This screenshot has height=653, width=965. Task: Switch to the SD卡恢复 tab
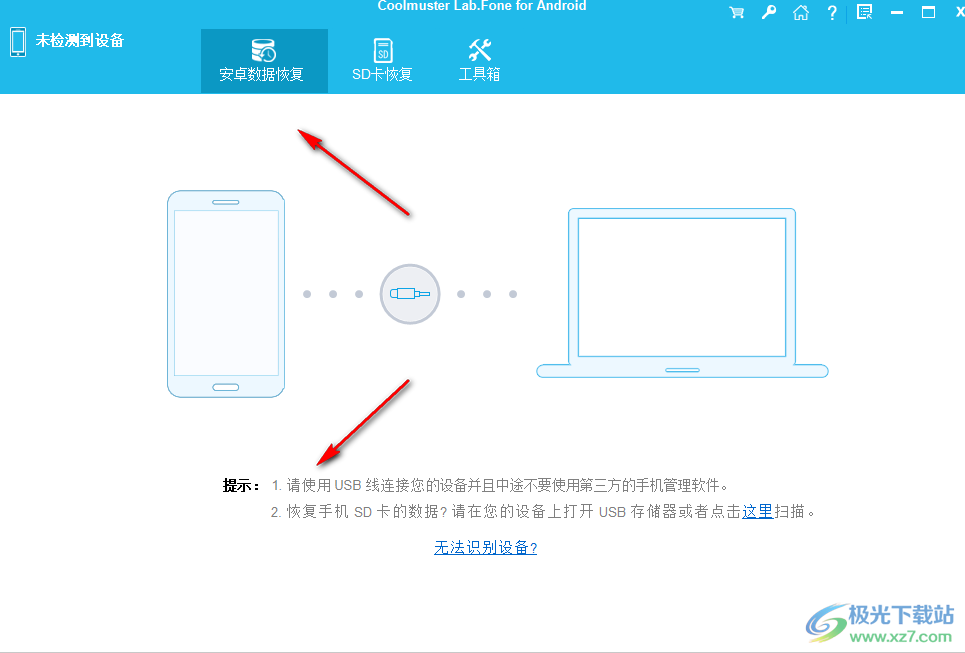(x=381, y=60)
